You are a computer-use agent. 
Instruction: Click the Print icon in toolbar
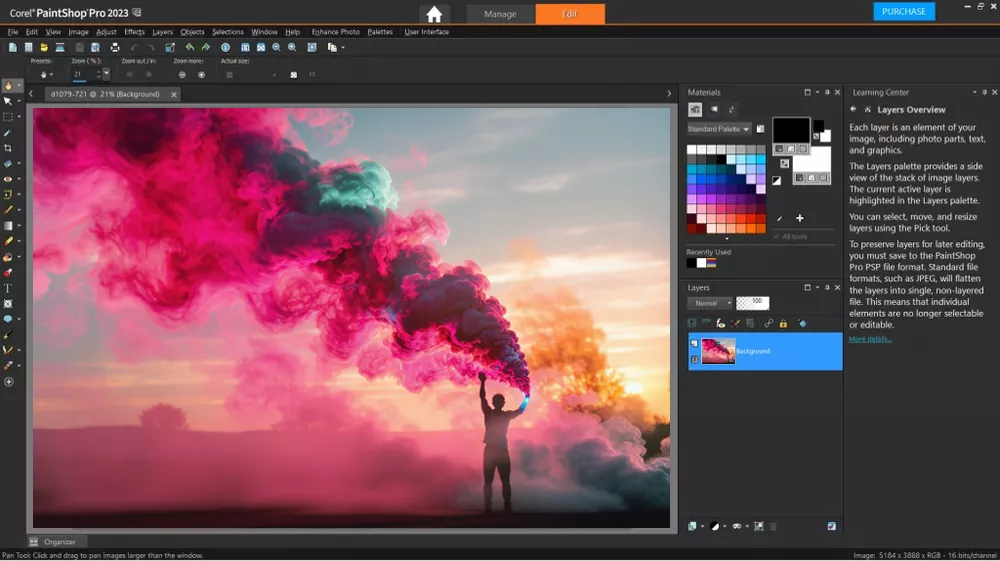coord(115,47)
